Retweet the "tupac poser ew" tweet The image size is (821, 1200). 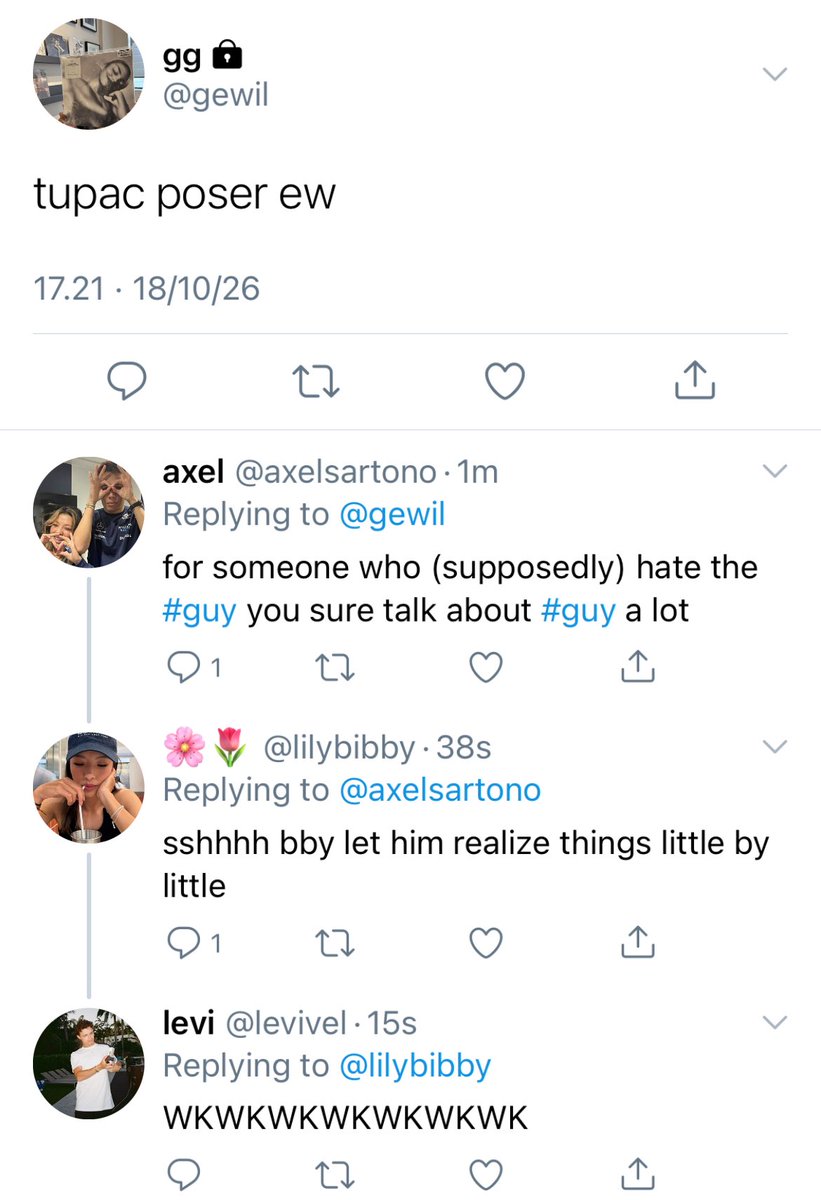tap(314, 380)
